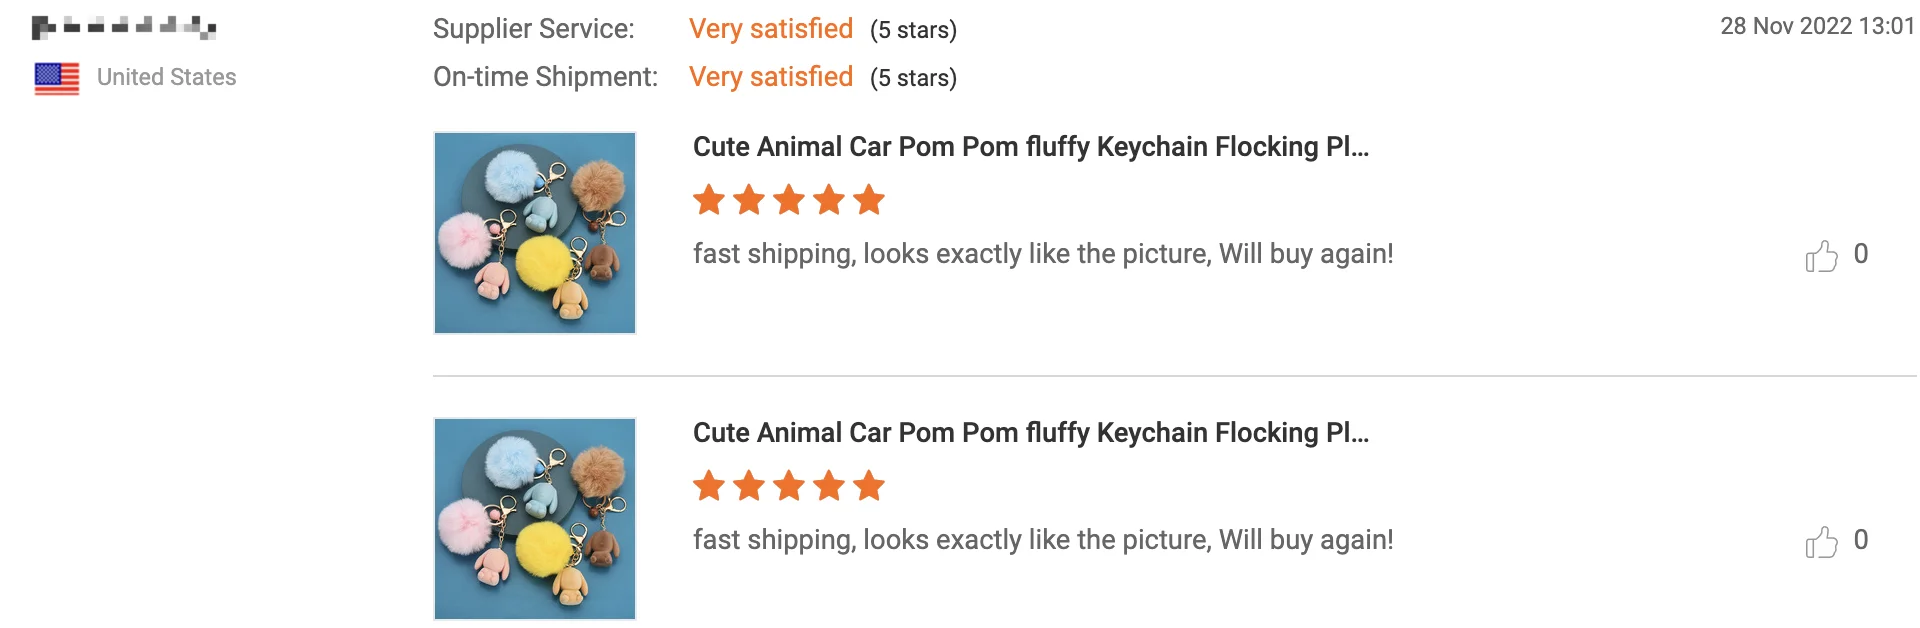Open first Cute Animal Car Pom Pom title
This screenshot has width=1920, height=628.
click(1030, 147)
